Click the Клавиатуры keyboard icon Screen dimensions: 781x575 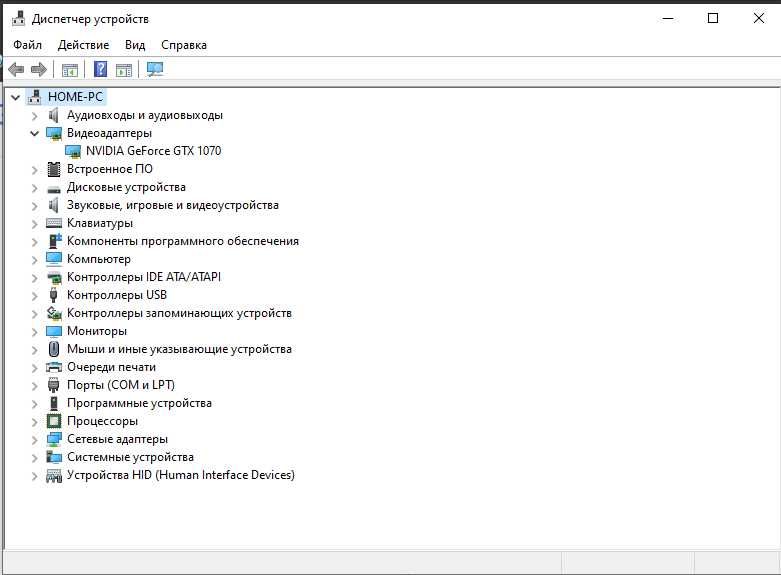pos(54,223)
